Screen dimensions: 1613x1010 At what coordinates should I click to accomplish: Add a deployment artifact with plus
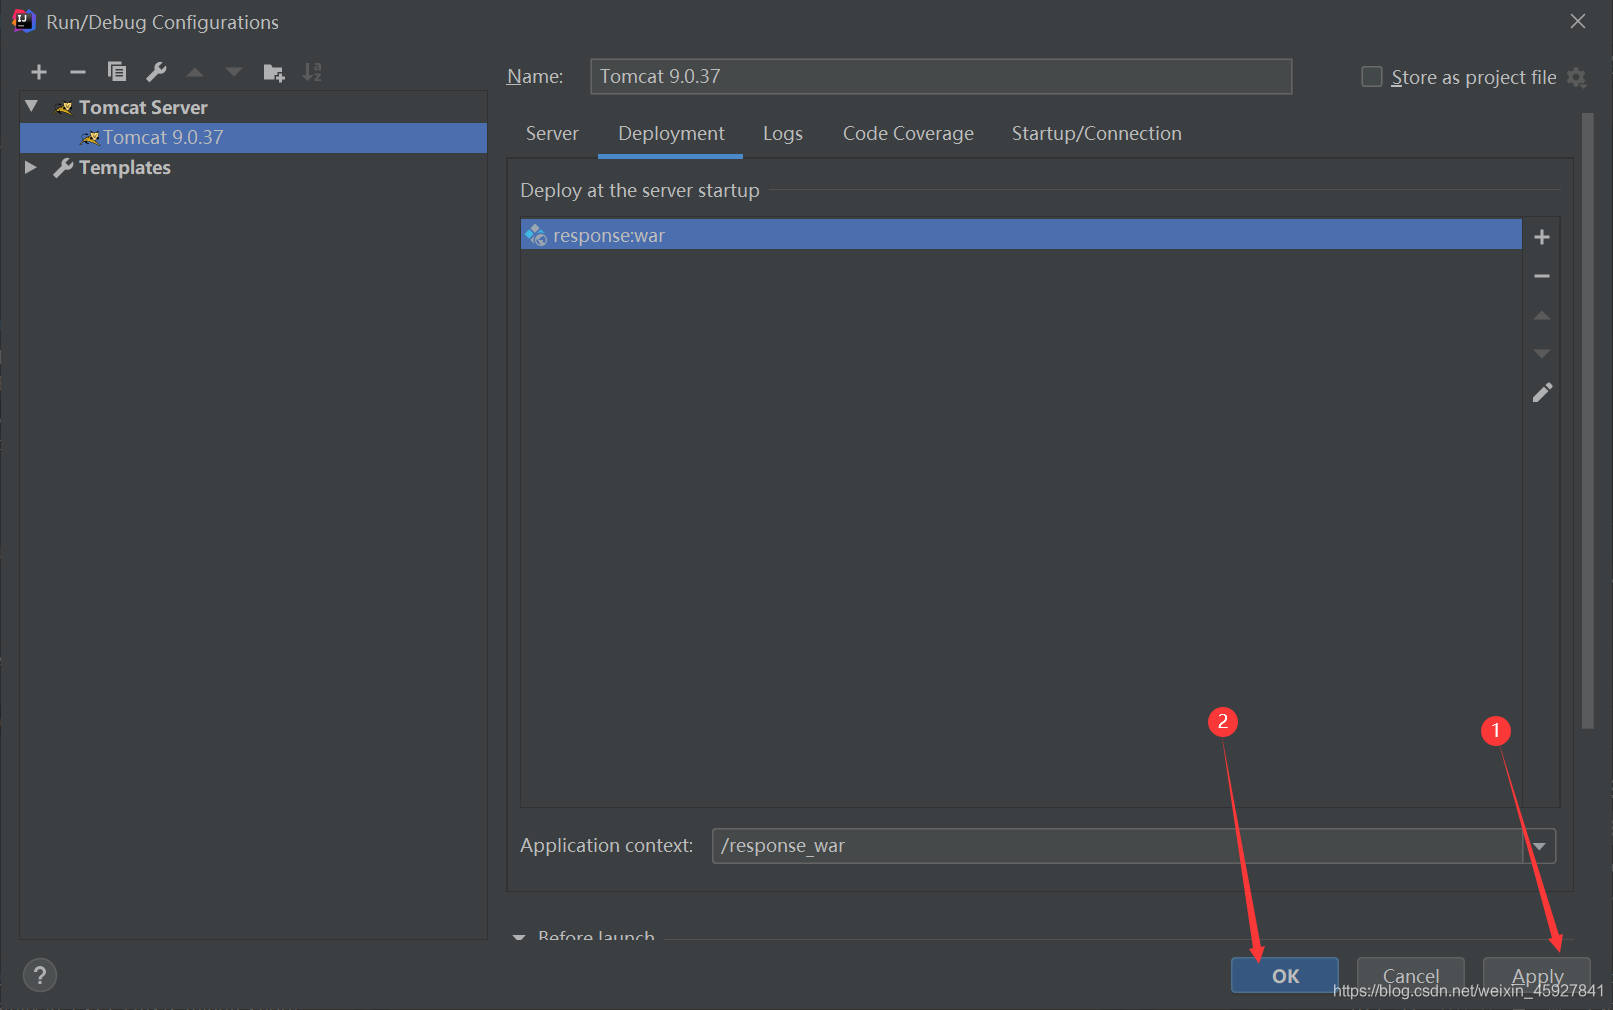1542,237
